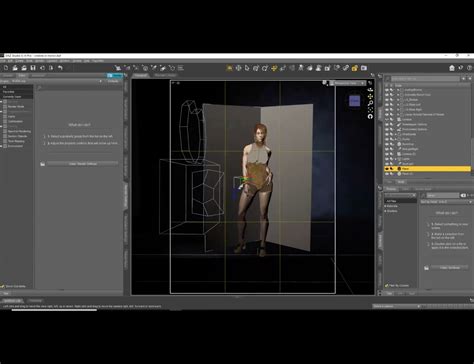Switch to the Presets tab in the lower right pane

[x=391, y=189]
